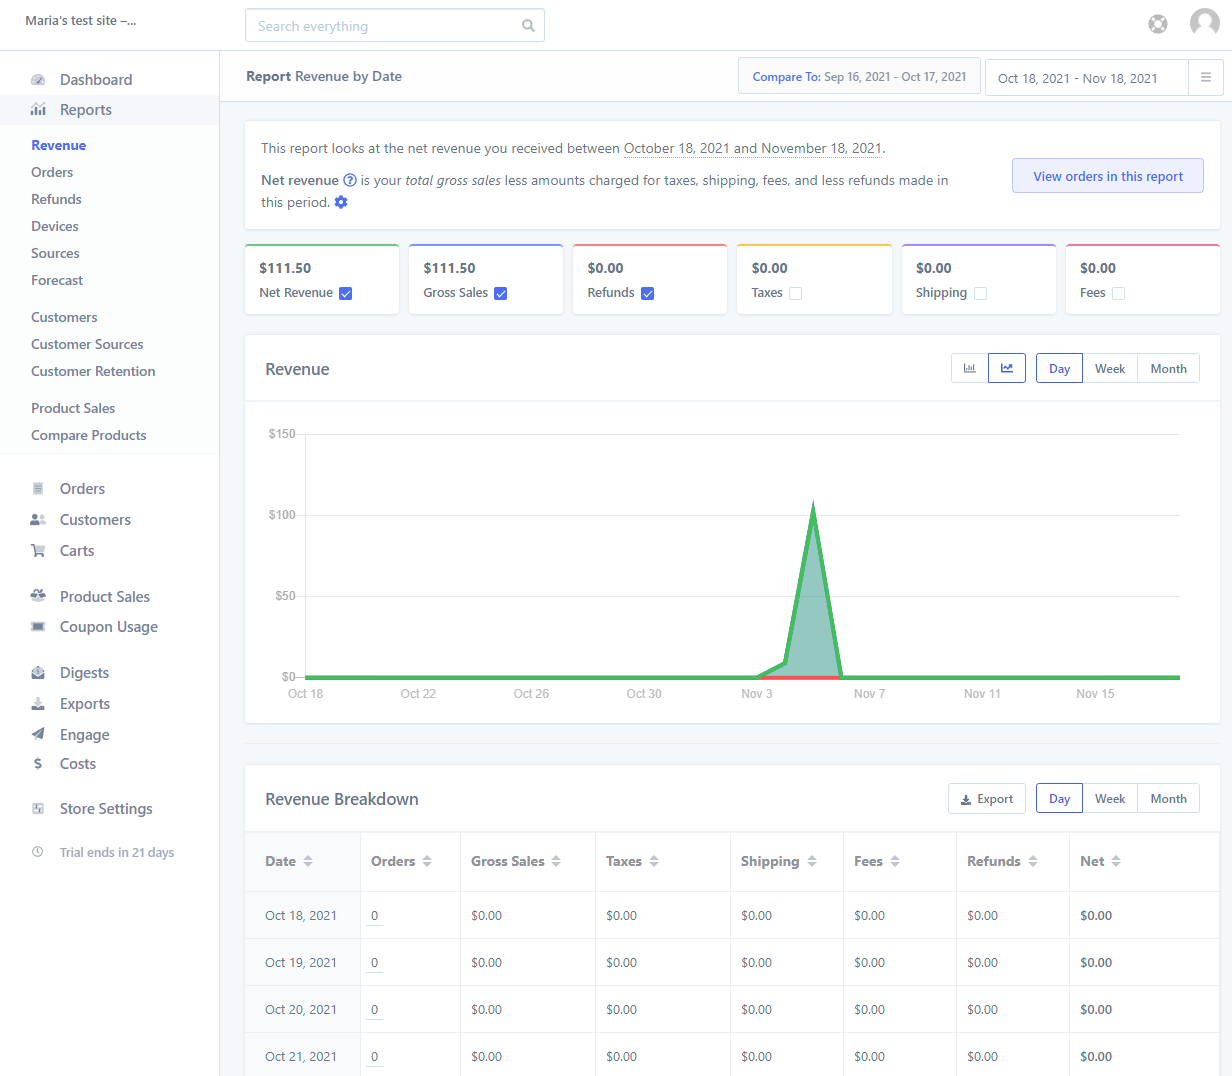Click the Product Sales boxes icon
The image size is (1232, 1076).
click(x=38, y=596)
